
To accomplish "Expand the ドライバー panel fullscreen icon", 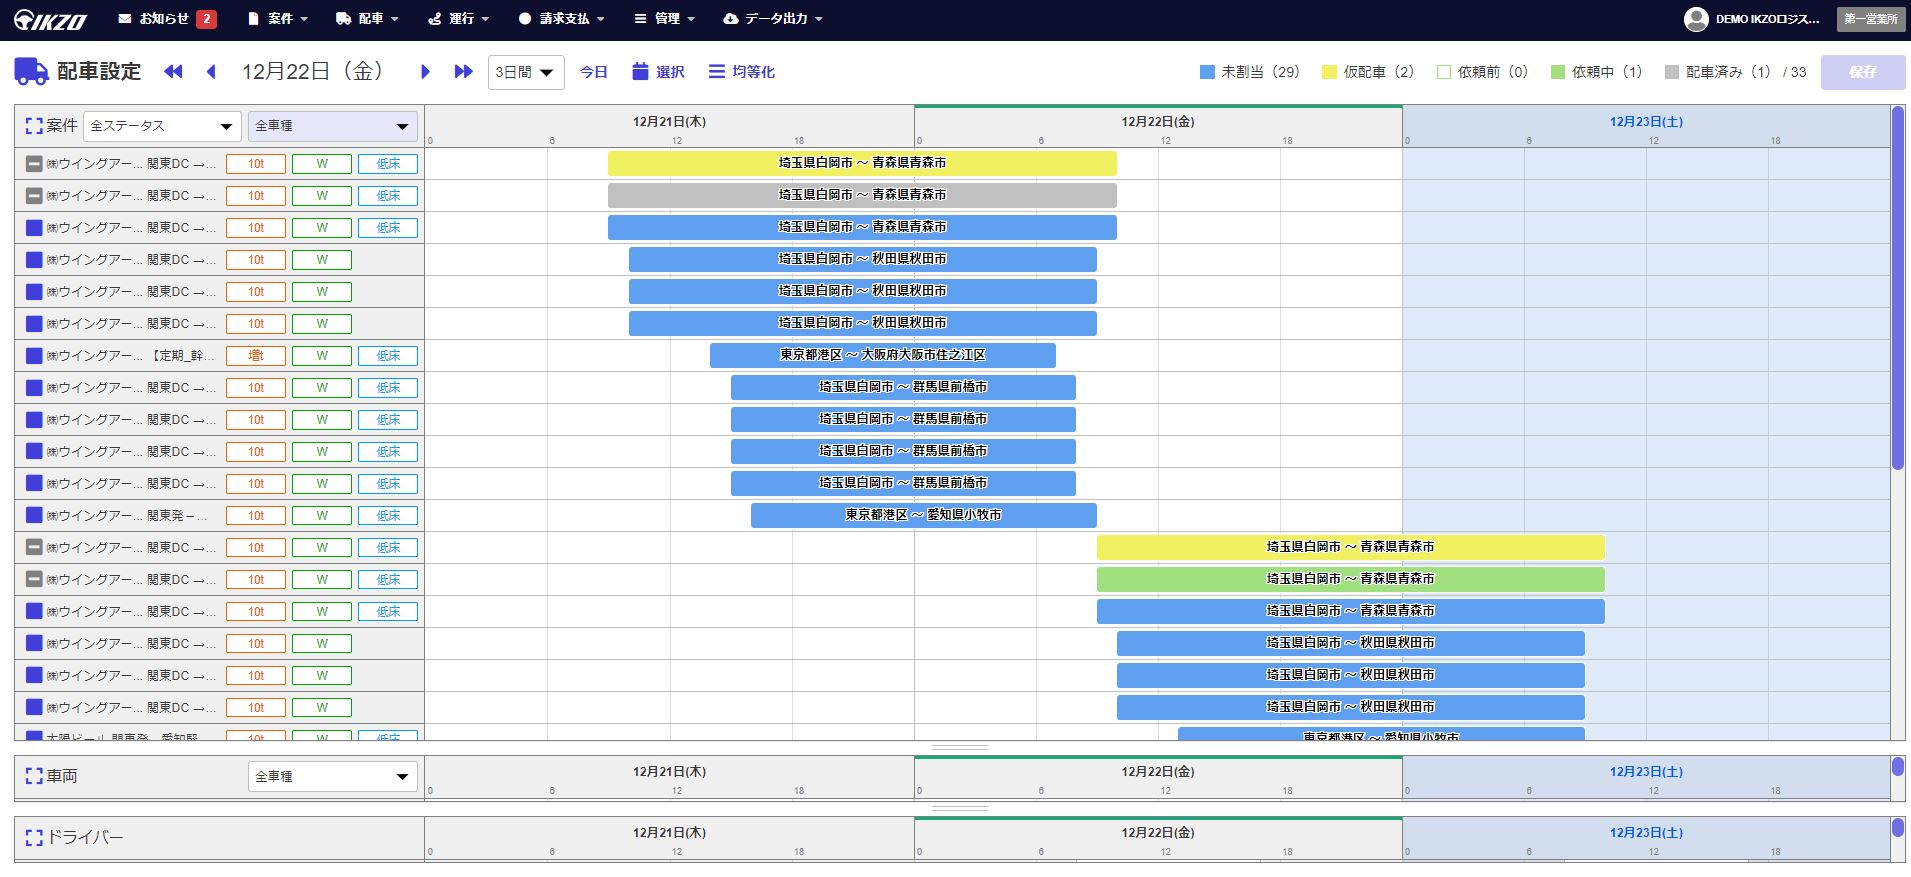I will (34, 837).
